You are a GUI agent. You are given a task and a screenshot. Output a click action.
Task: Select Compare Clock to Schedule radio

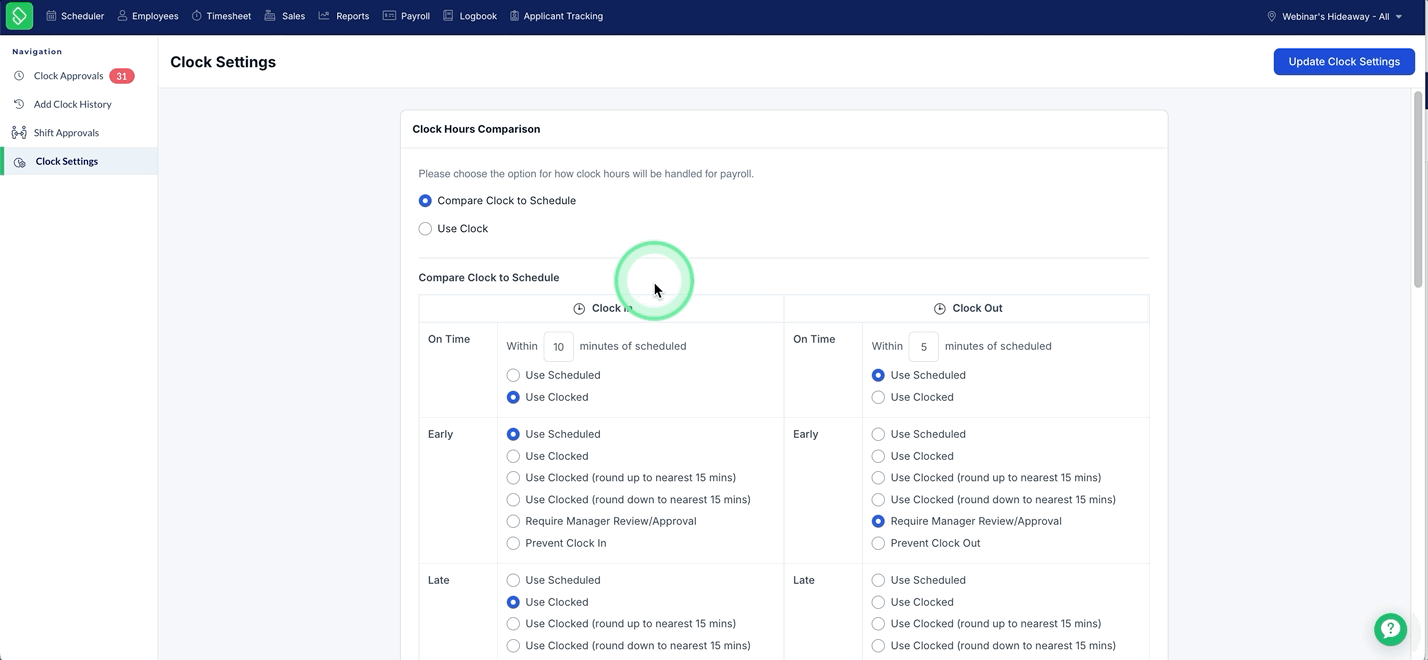pos(425,201)
